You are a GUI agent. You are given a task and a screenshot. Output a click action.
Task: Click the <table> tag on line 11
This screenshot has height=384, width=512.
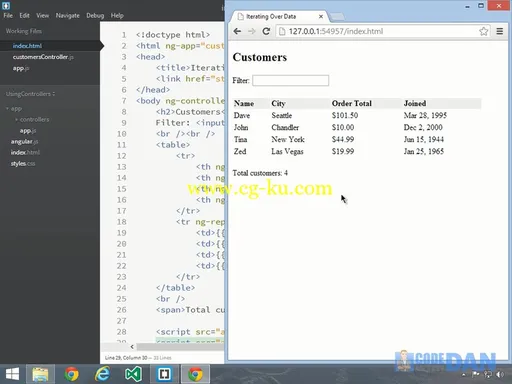click(x=173, y=145)
